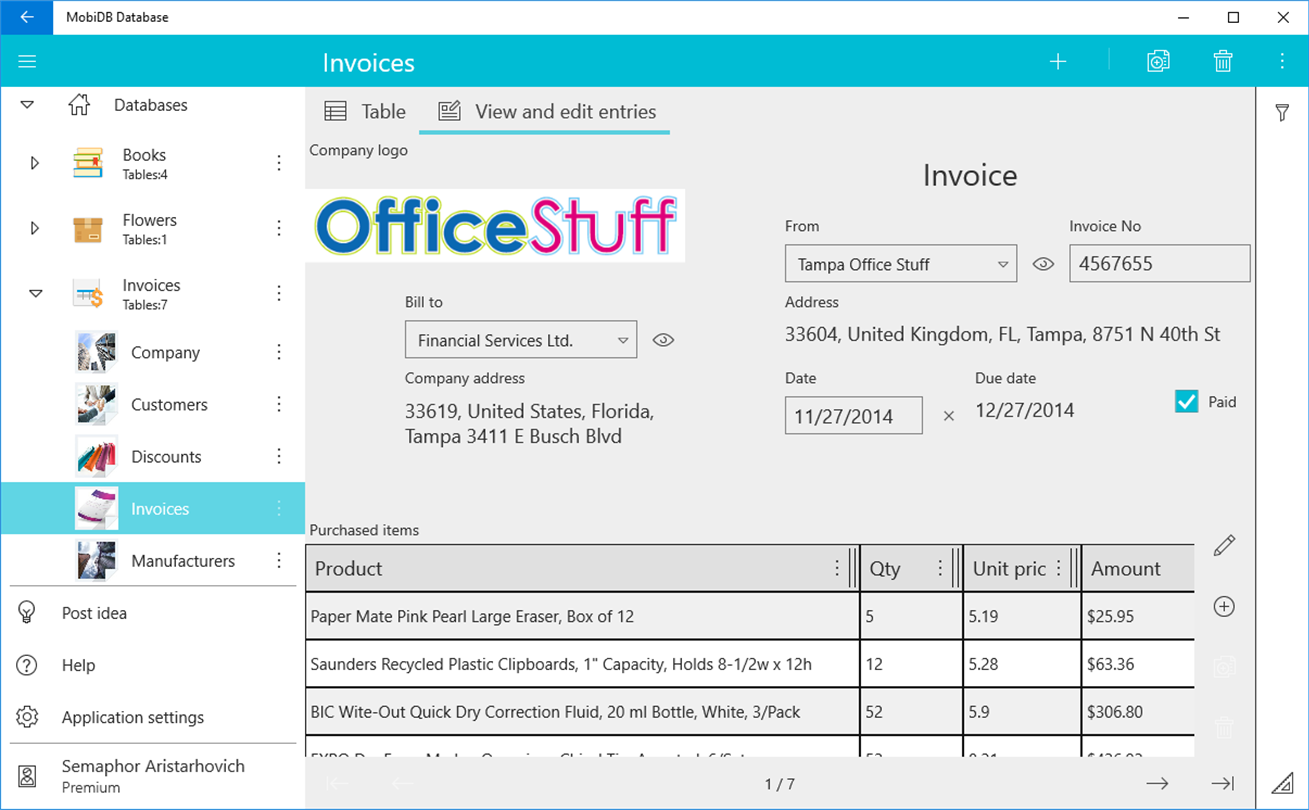Click the Books database icon
Viewport: 1309px width, 810px height.
point(88,163)
